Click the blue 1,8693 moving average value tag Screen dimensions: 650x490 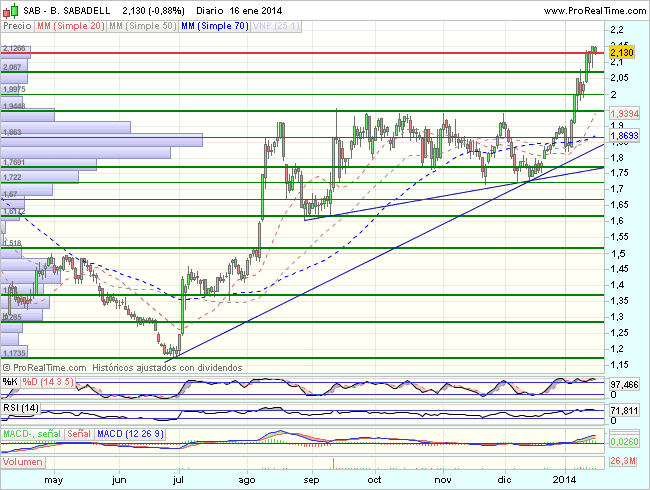[624, 135]
